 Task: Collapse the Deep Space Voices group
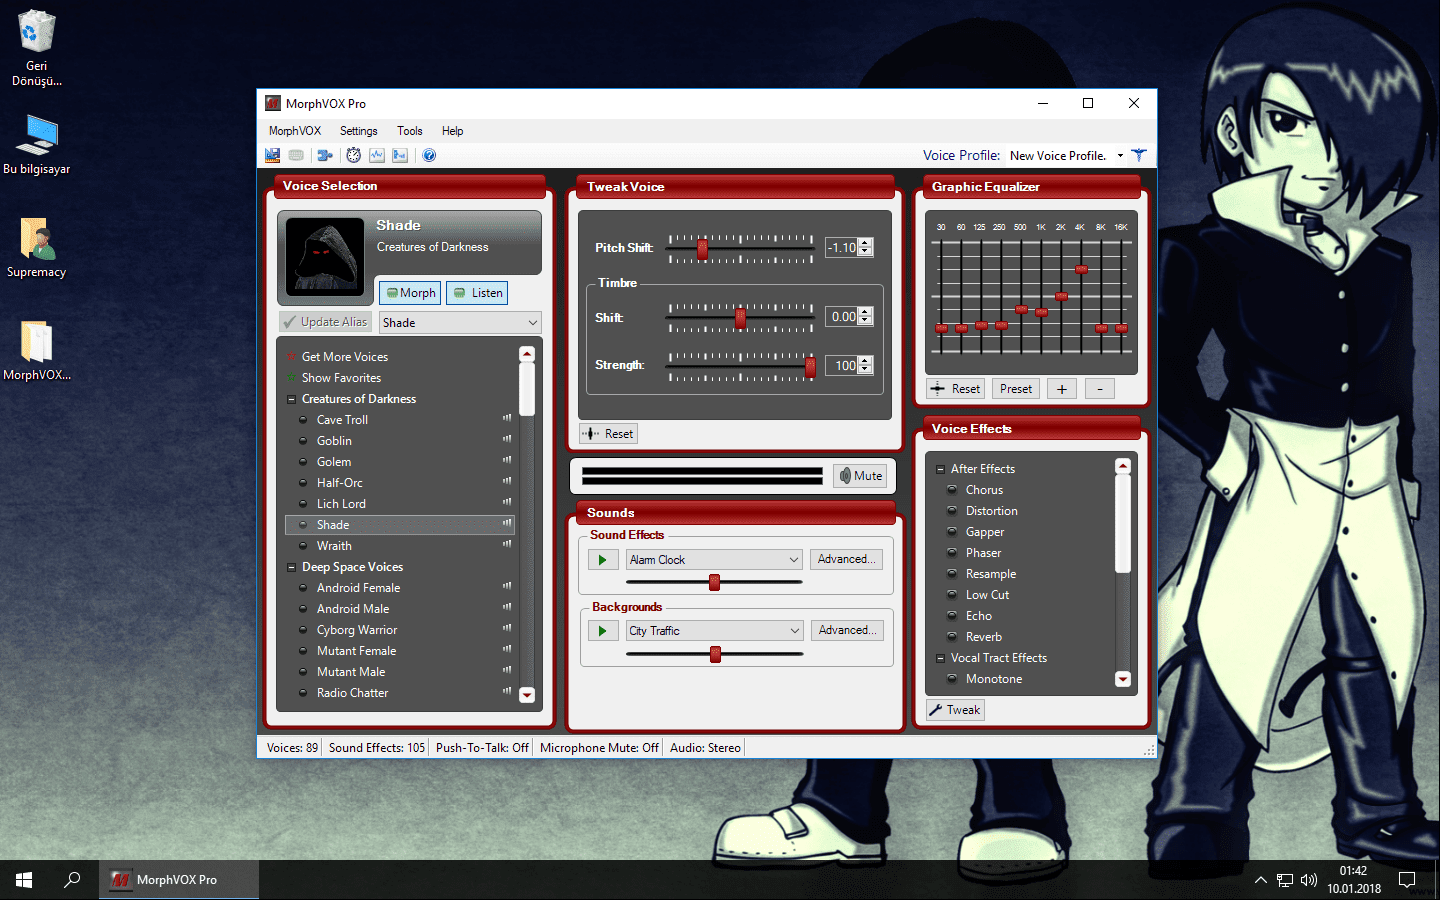292,567
